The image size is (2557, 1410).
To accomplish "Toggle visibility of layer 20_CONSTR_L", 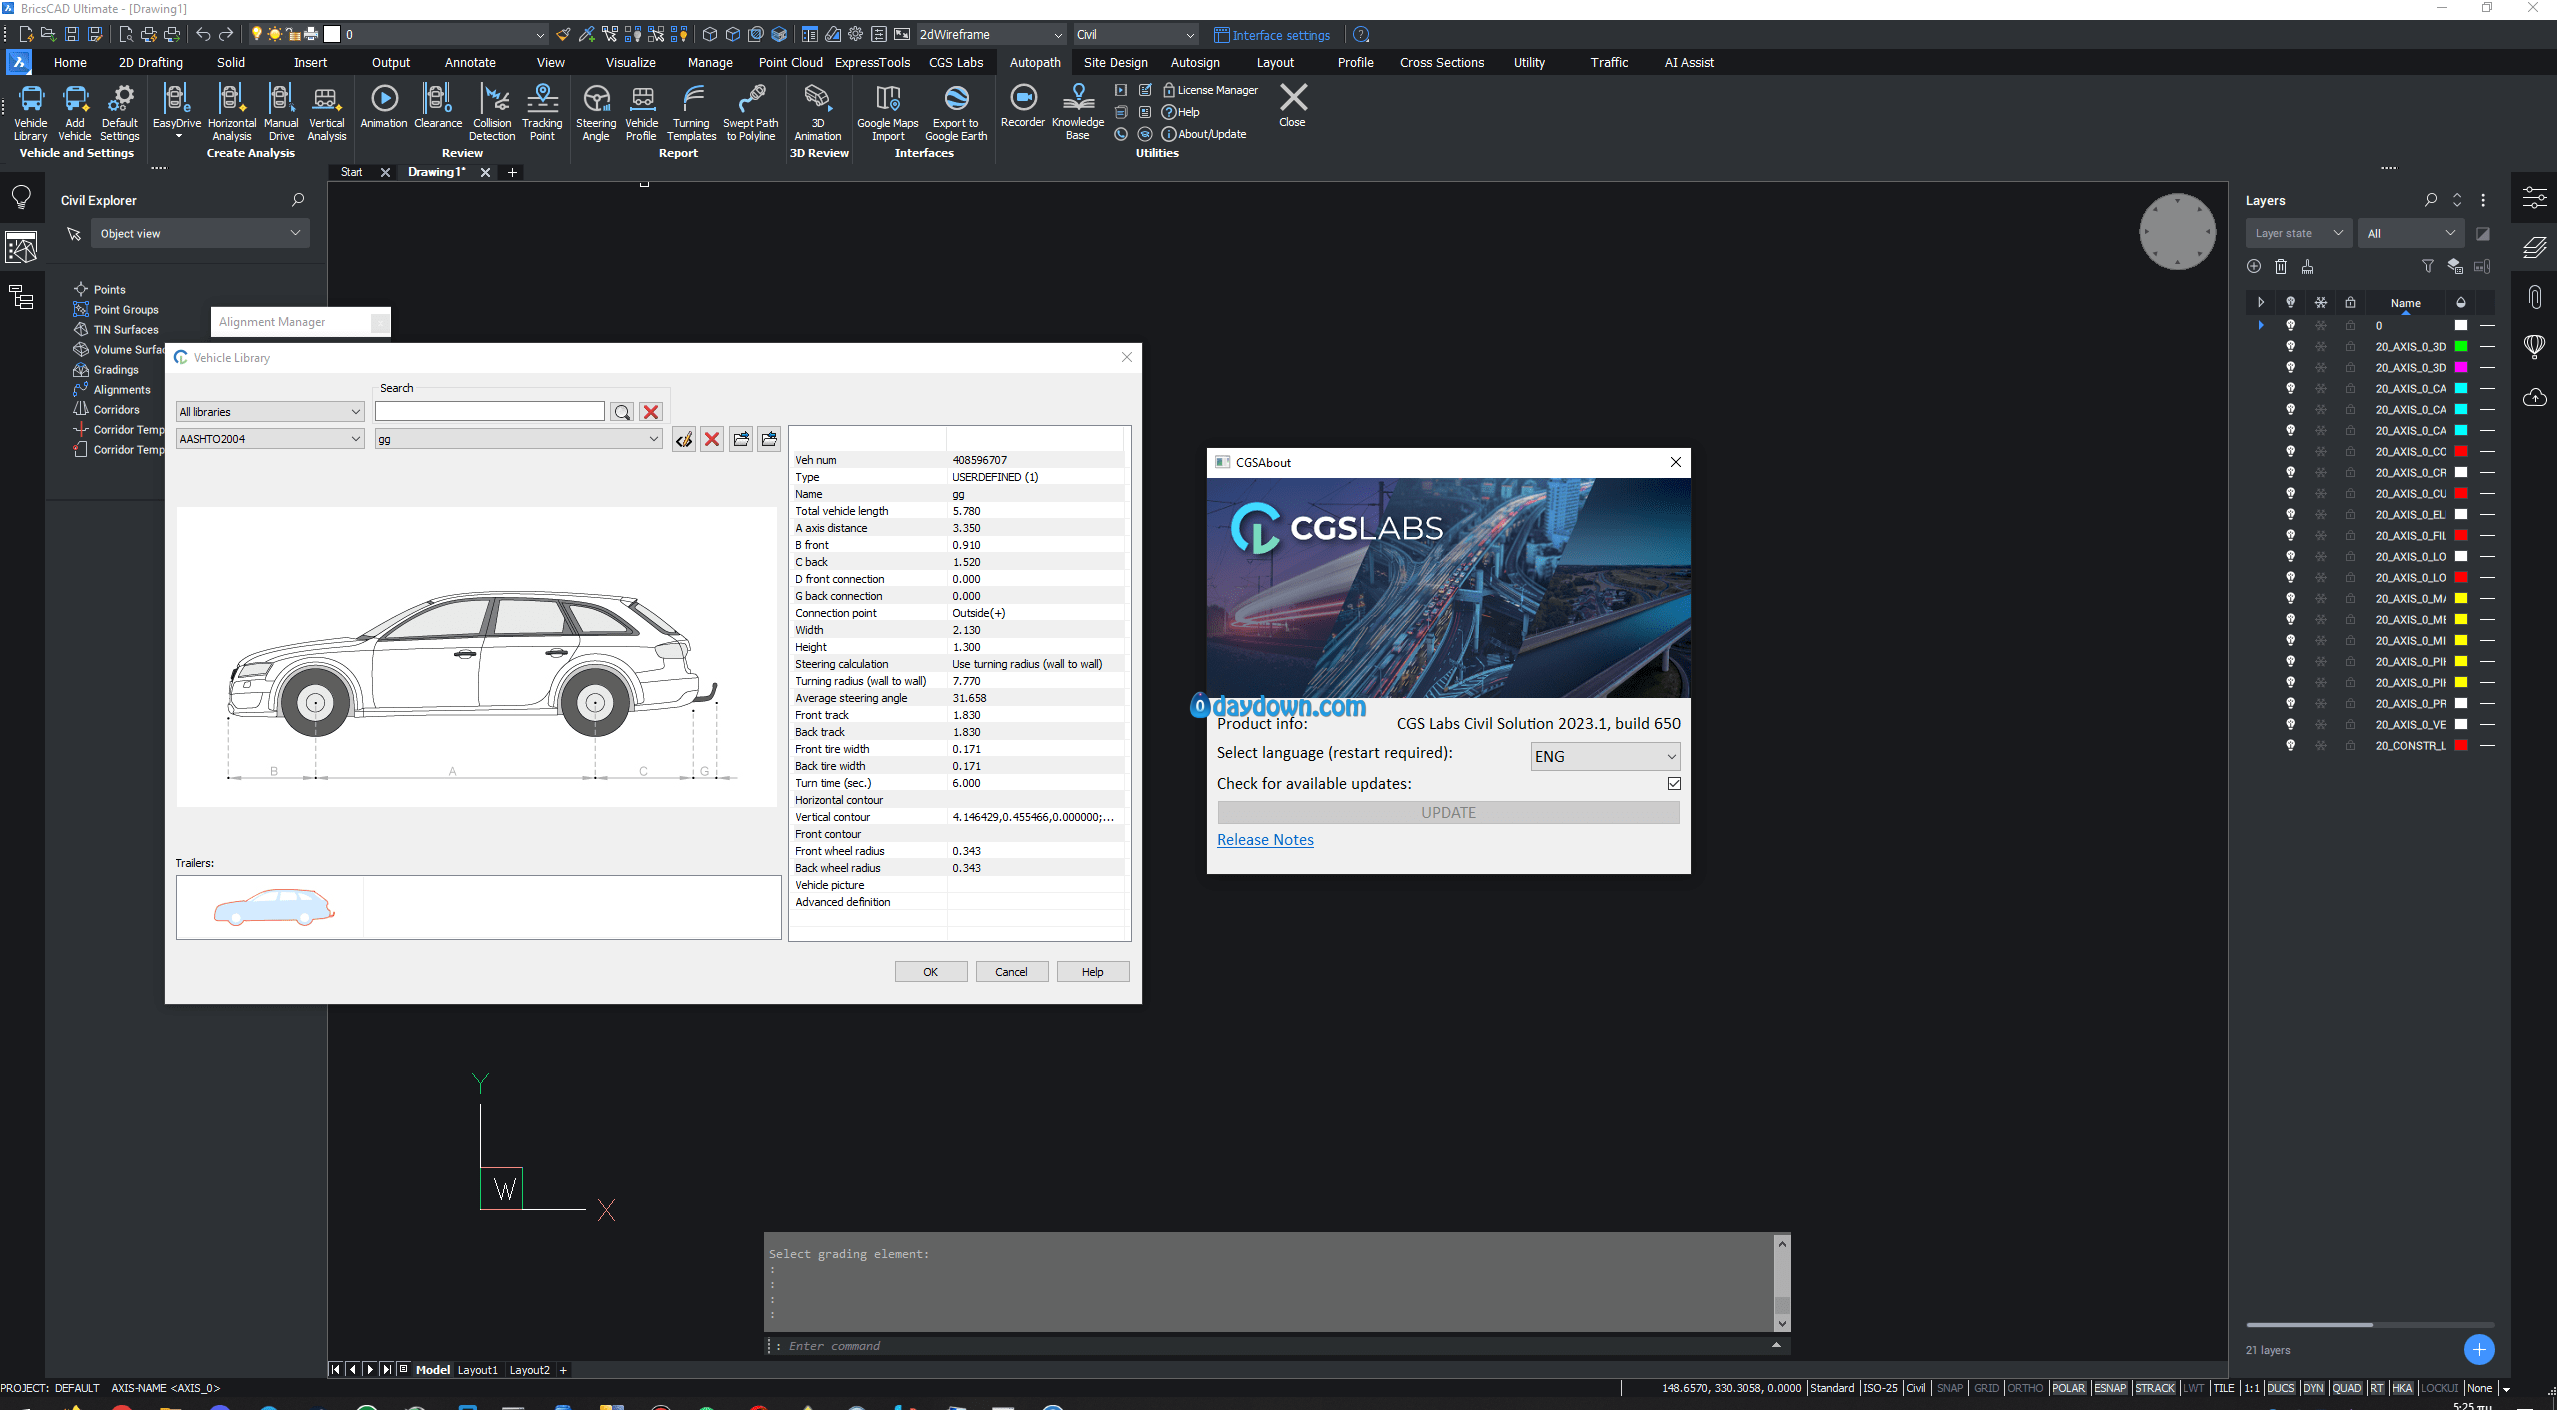I will tap(2290, 746).
